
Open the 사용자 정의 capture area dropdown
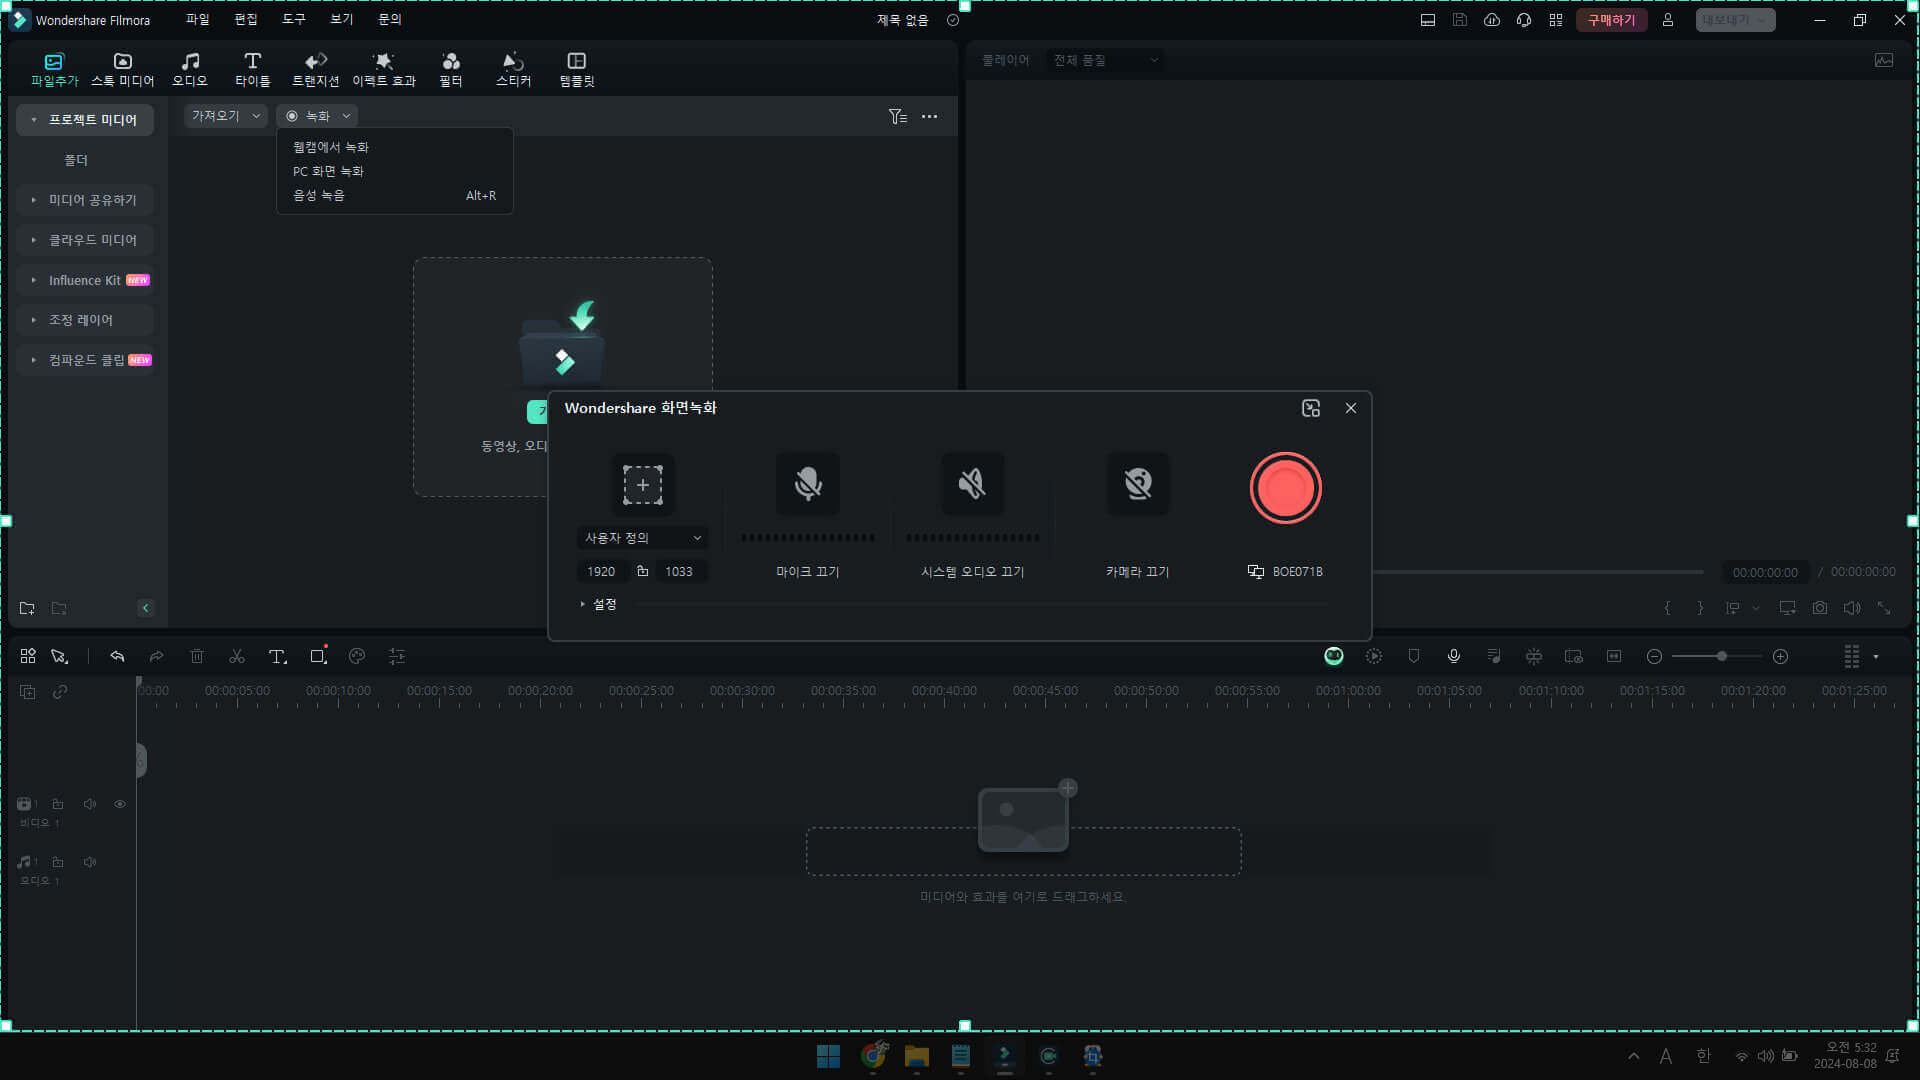pyautogui.click(x=642, y=538)
